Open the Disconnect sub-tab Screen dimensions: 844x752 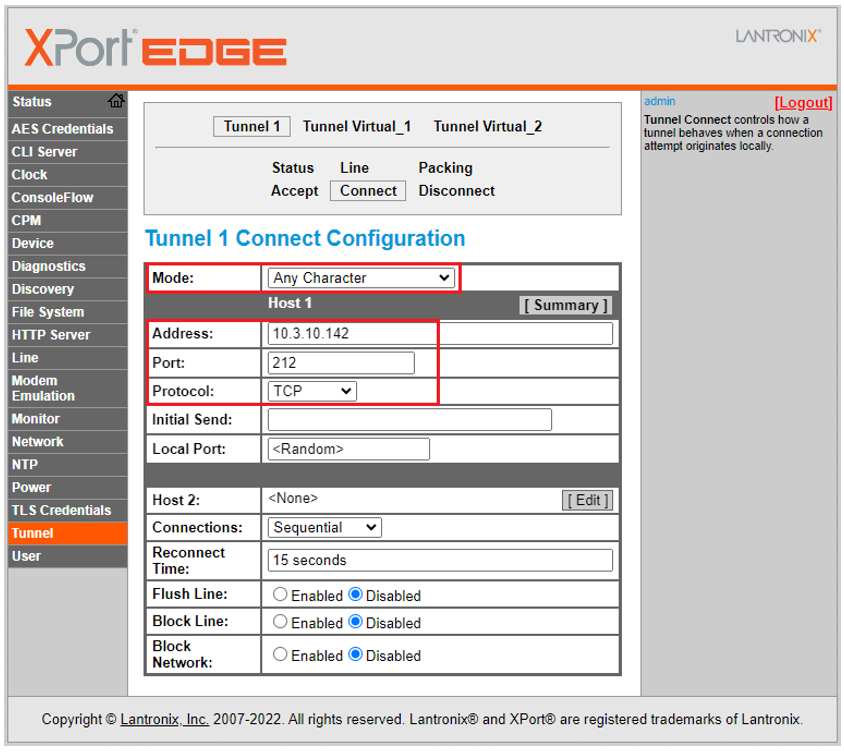point(456,191)
